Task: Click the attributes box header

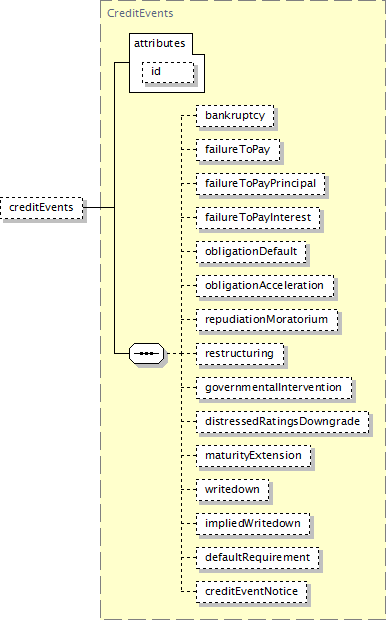Action: [160, 43]
